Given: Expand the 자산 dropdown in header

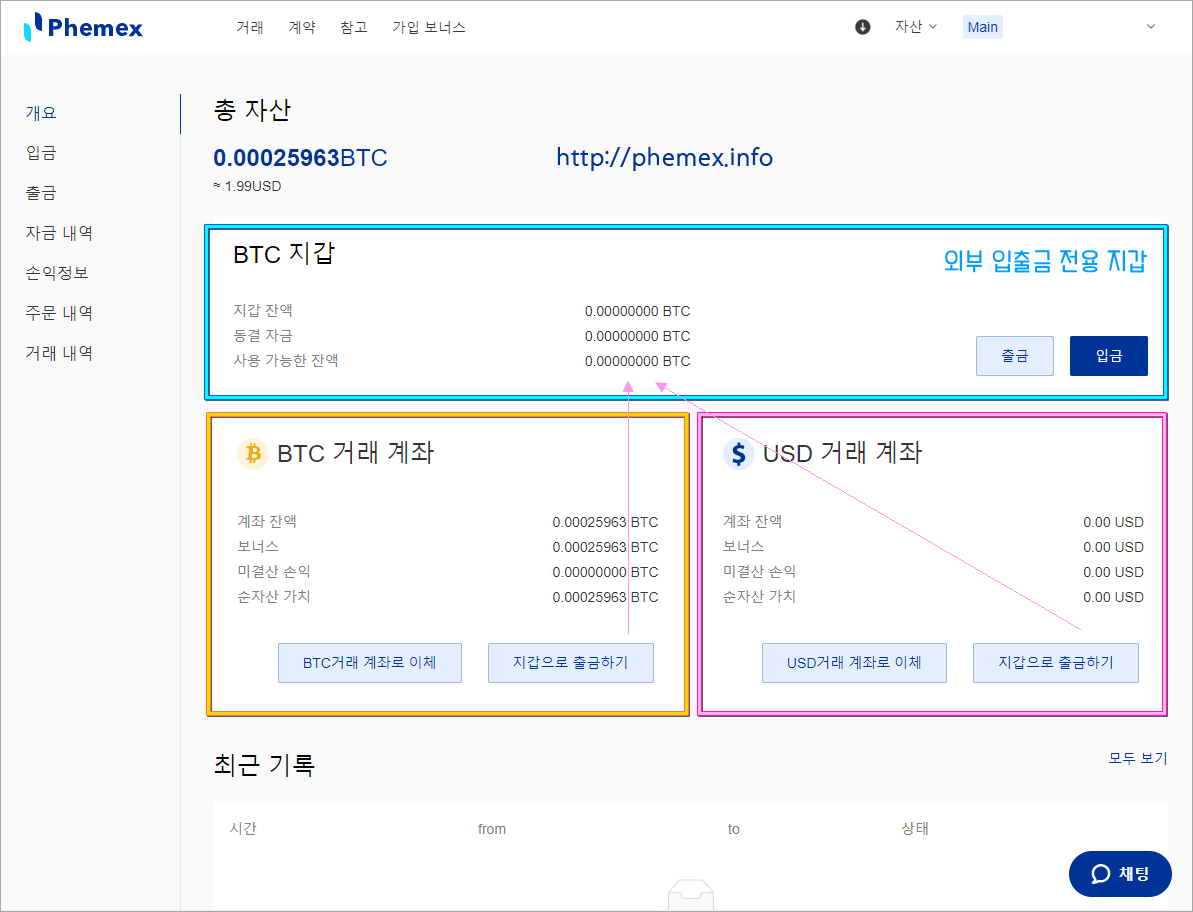Looking at the screenshot, I should tap(915, 27).
